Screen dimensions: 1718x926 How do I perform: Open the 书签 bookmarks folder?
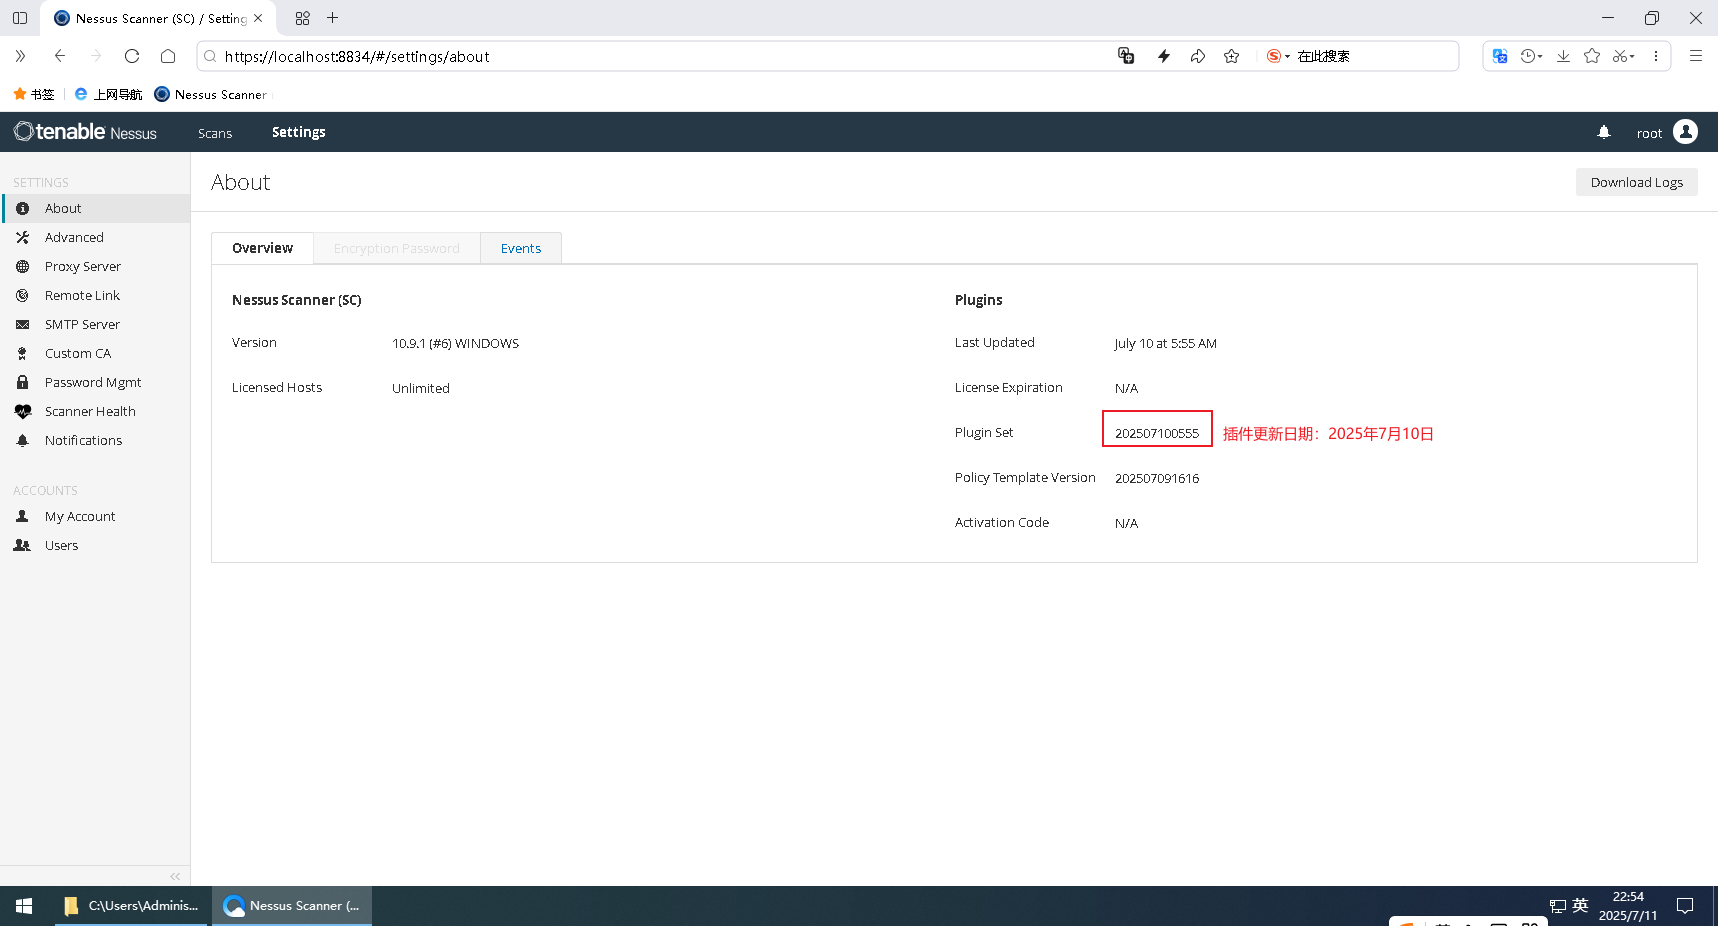[33, 94]
